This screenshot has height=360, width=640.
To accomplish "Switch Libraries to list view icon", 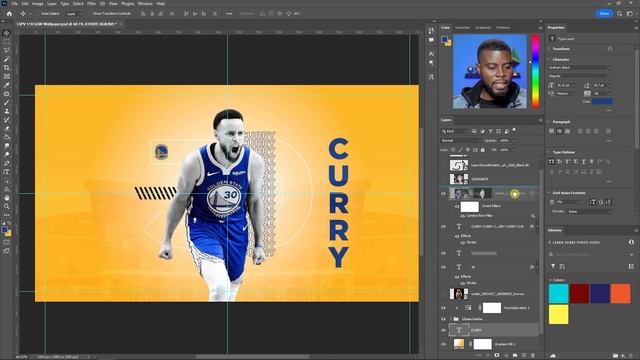I will (631, 267).
